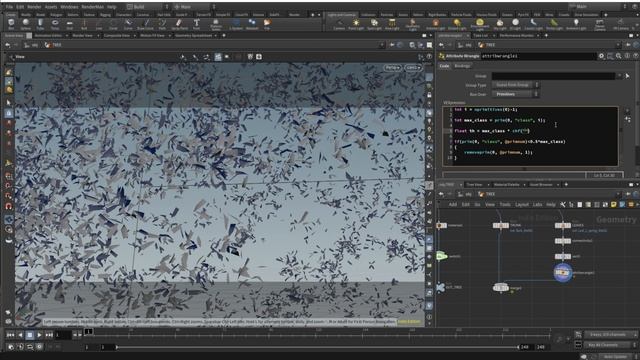Toggle the viewport lock icon

click(429, 95)
